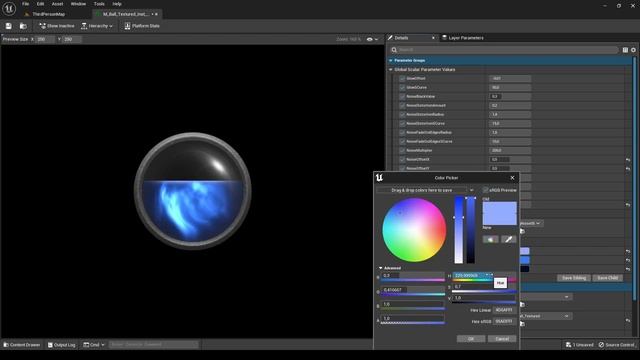Image resolution: width=640 pixels, height=360 pixels.
Task: Click the Alpha channel slider
Action: click(413, 323)
